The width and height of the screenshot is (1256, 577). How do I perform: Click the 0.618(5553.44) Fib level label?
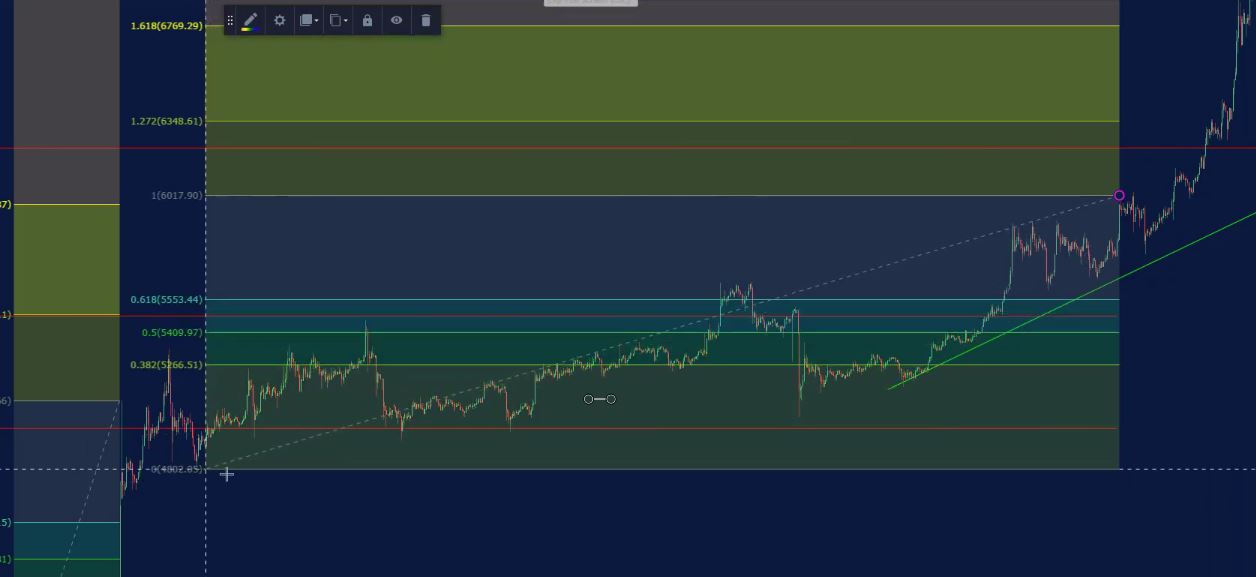tap(166, 299)
